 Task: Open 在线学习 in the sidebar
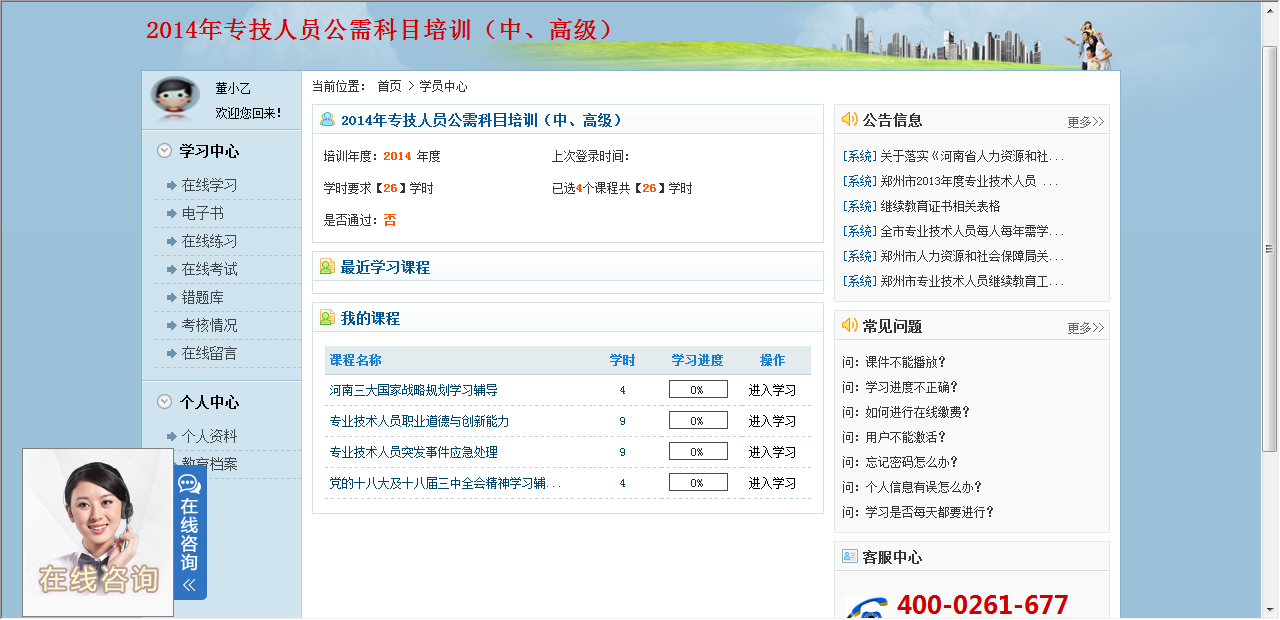[x=209, y=185]
